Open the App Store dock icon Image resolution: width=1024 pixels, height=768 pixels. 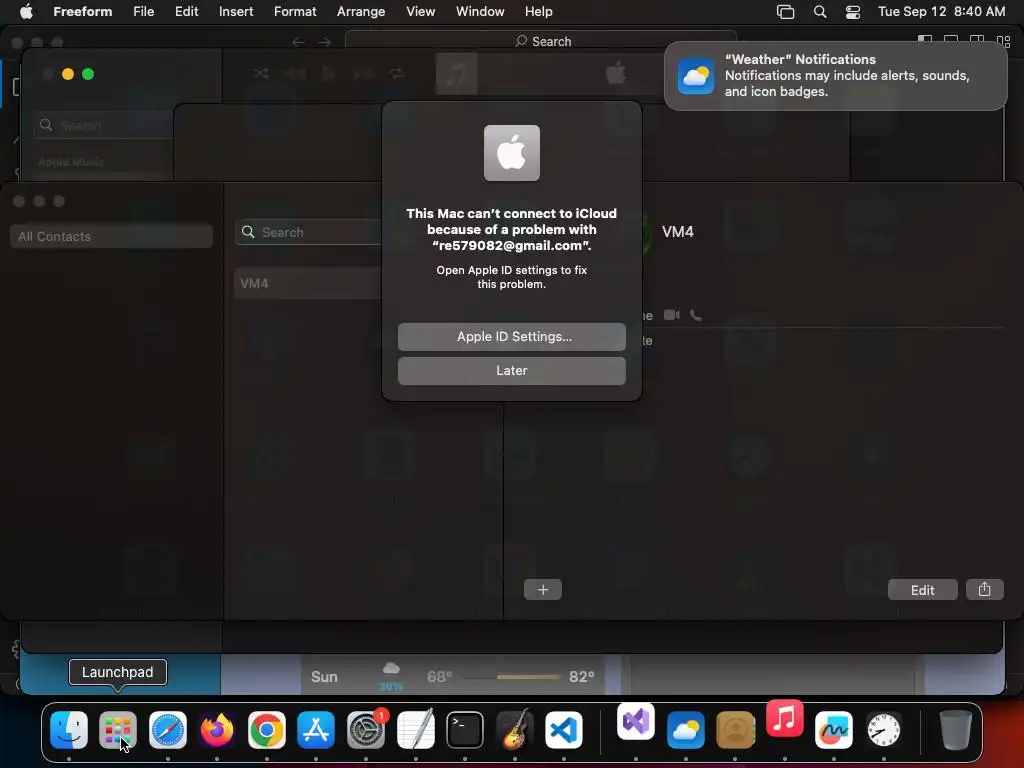(x=316, y=729)
